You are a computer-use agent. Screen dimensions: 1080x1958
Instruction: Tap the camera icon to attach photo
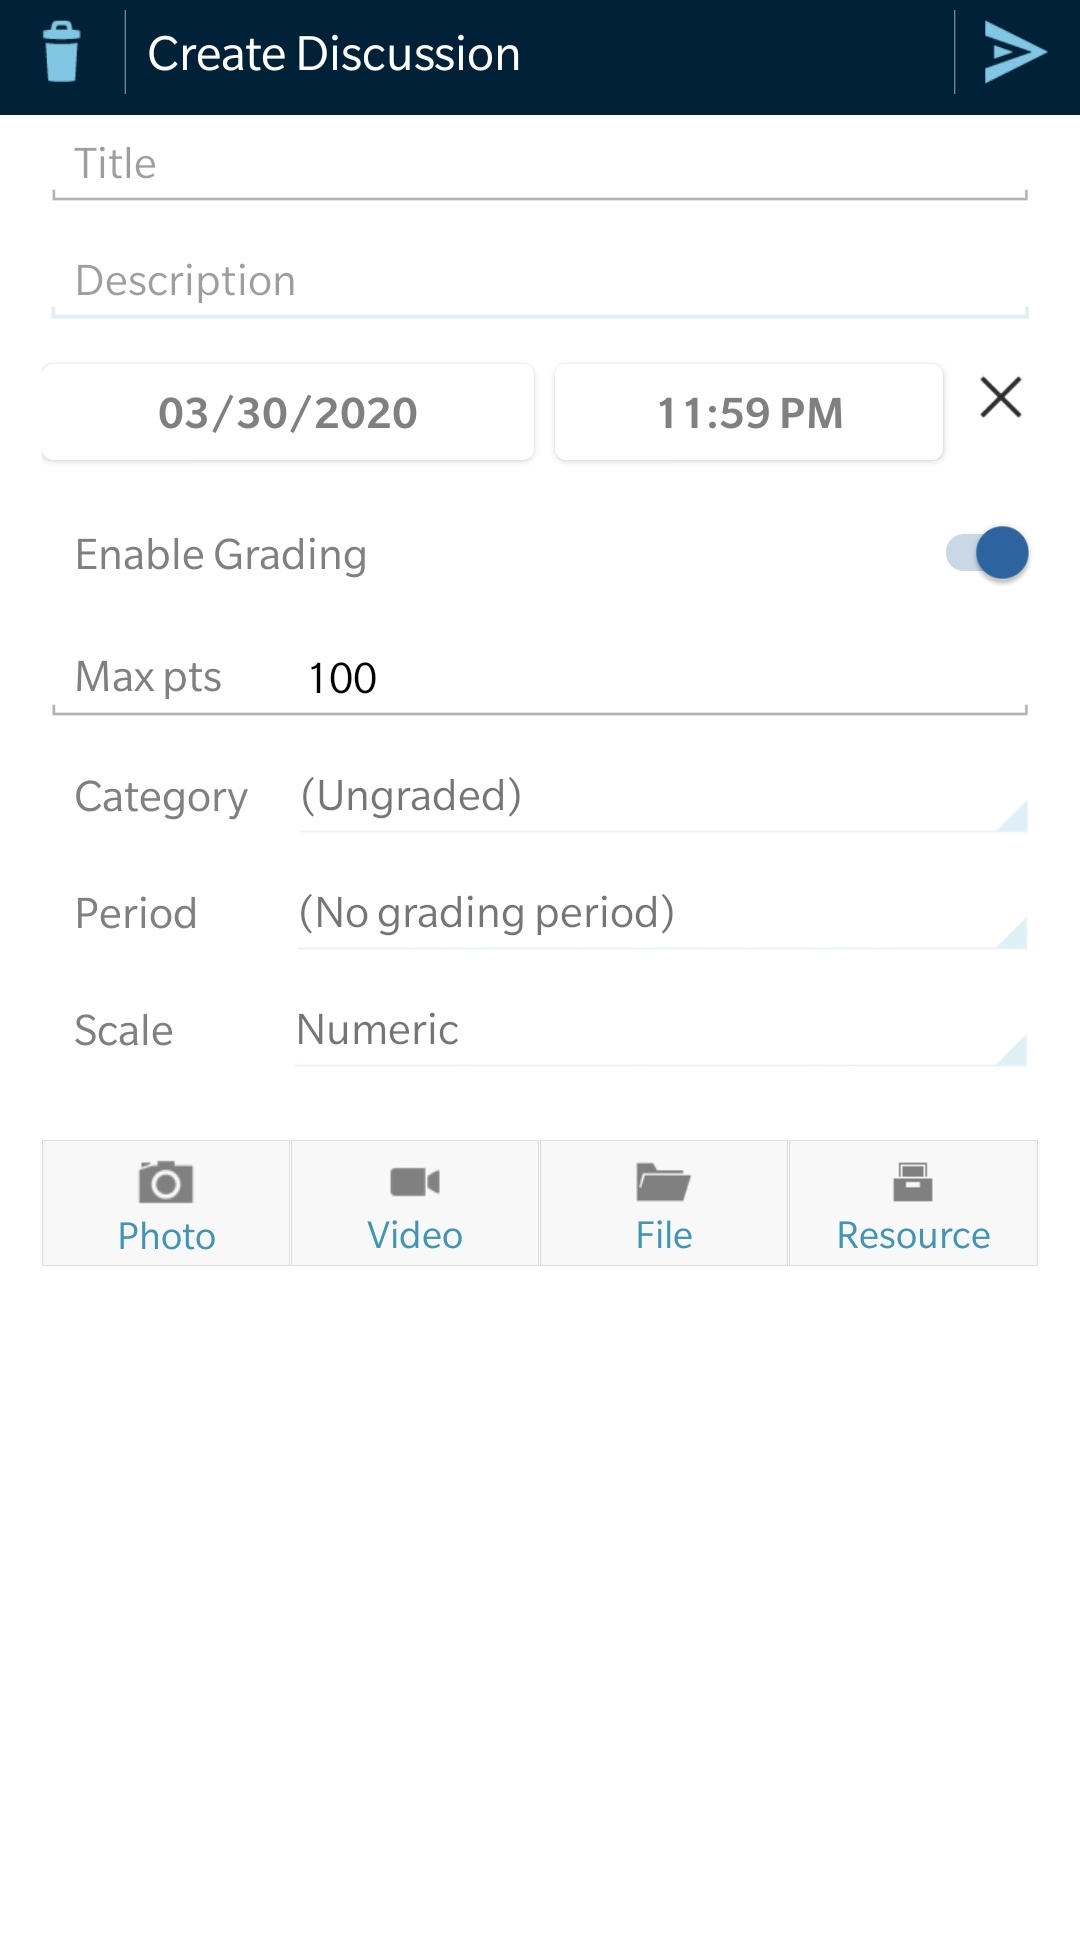click(166, 1182)
